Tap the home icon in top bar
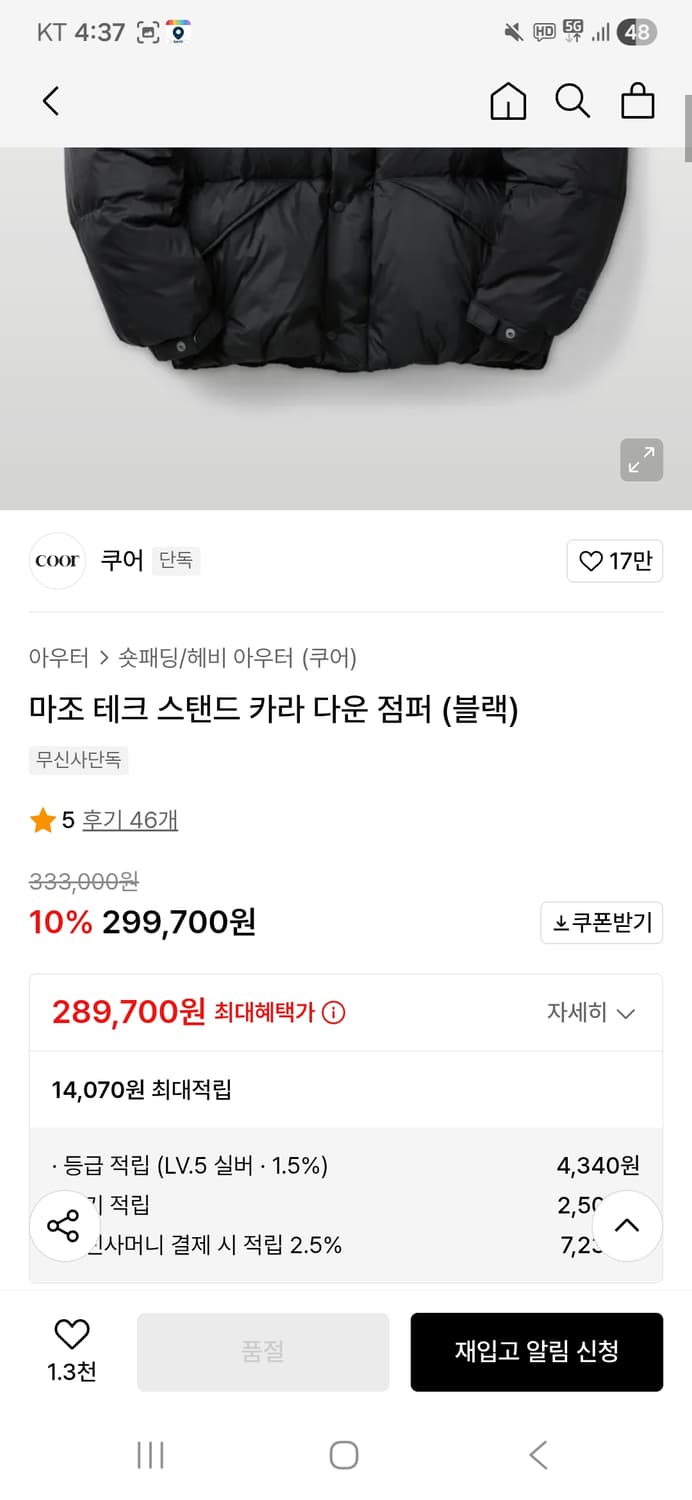The image size is (692, 1500). 507,101
